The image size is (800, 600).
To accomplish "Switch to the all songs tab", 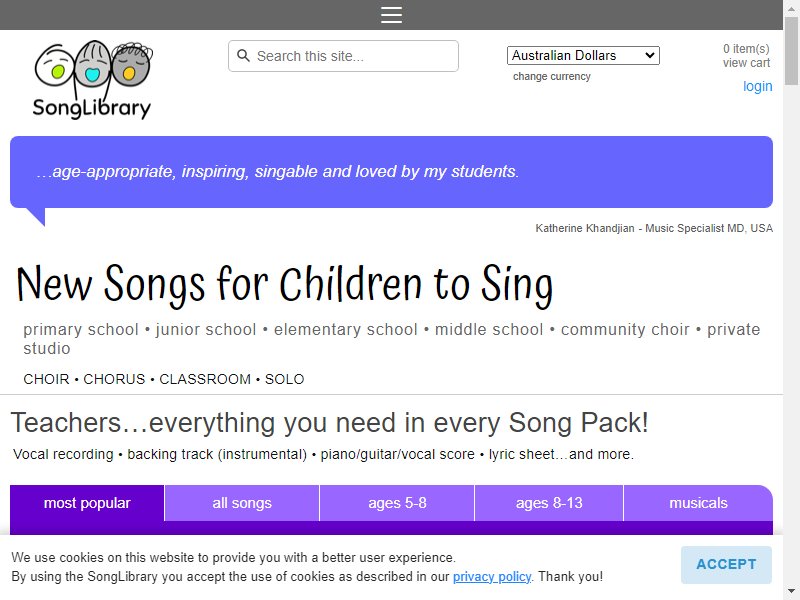I will click(x=242, y=503).
